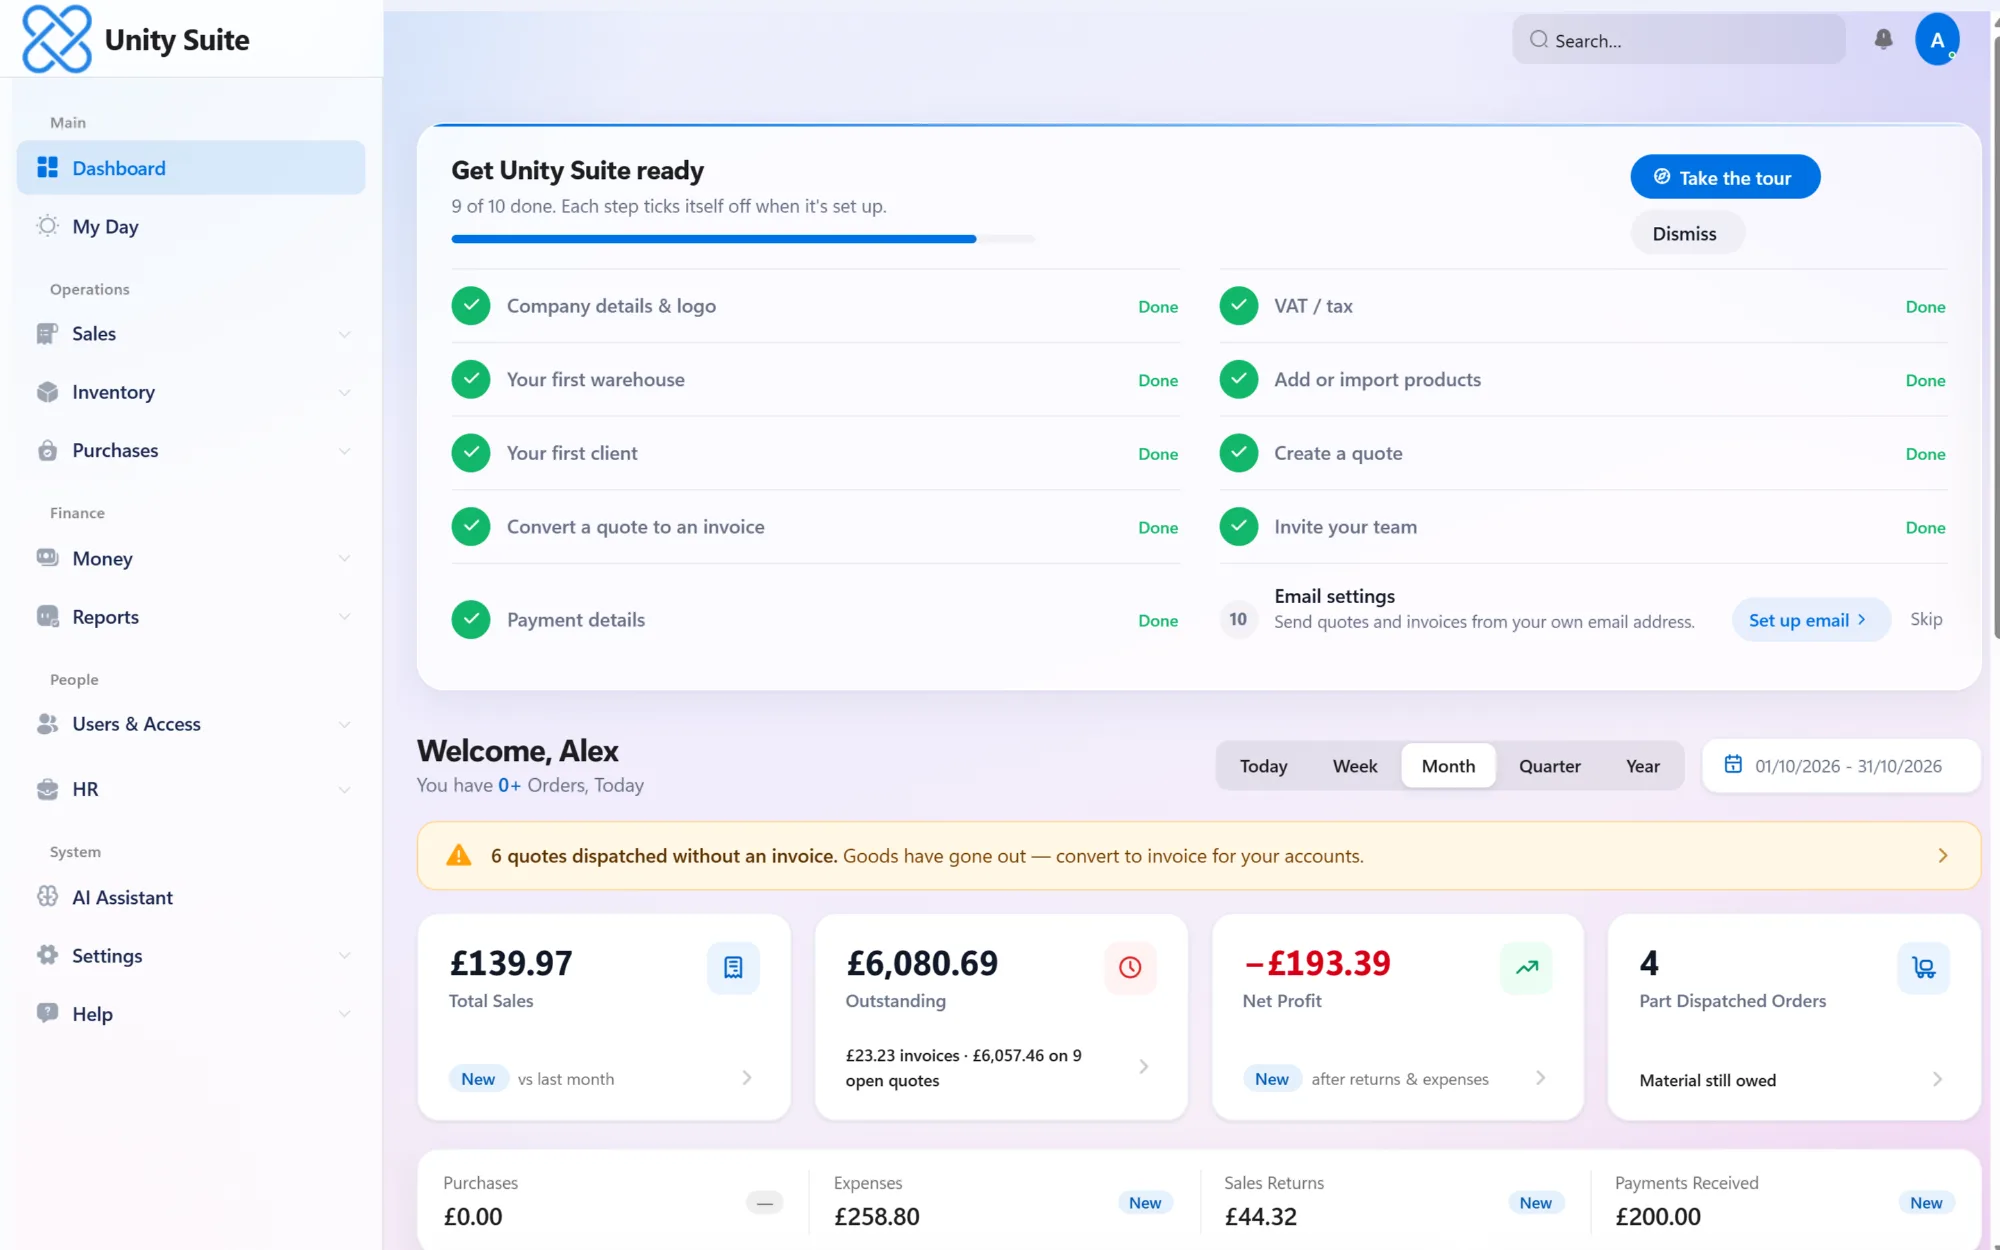Click the My Day sun icon
The image size is (2000, 1250).
(47, 226)
